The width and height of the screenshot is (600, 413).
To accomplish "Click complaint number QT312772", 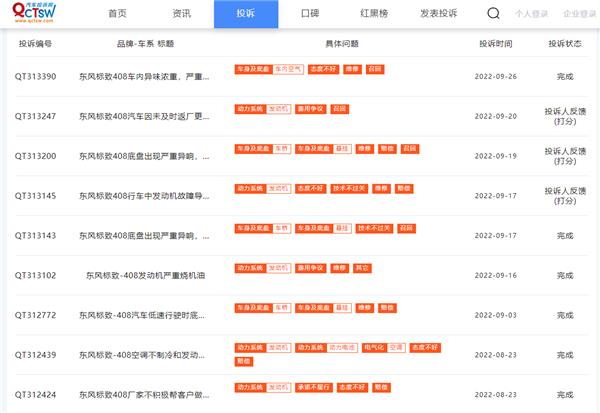I will pyautogui.click(x=36, y=315).
